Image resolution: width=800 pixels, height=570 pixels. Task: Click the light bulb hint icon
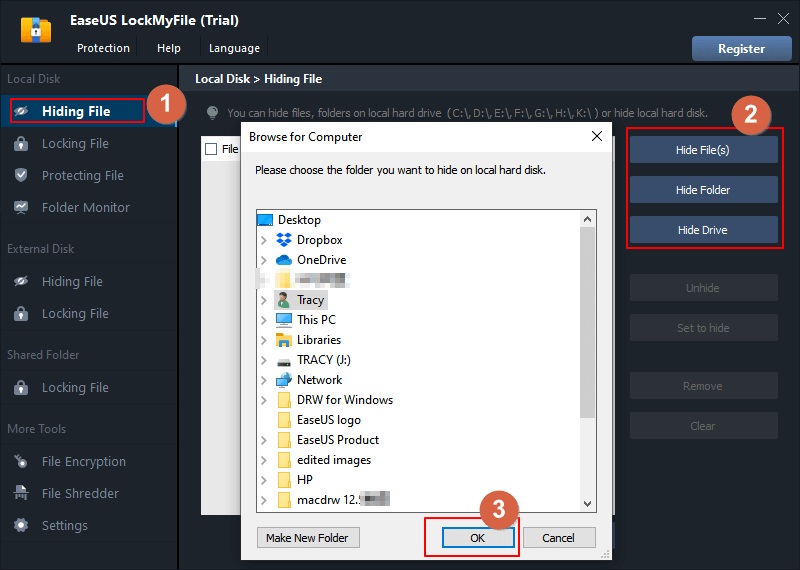pyautogui.click(x=213, y=113)
